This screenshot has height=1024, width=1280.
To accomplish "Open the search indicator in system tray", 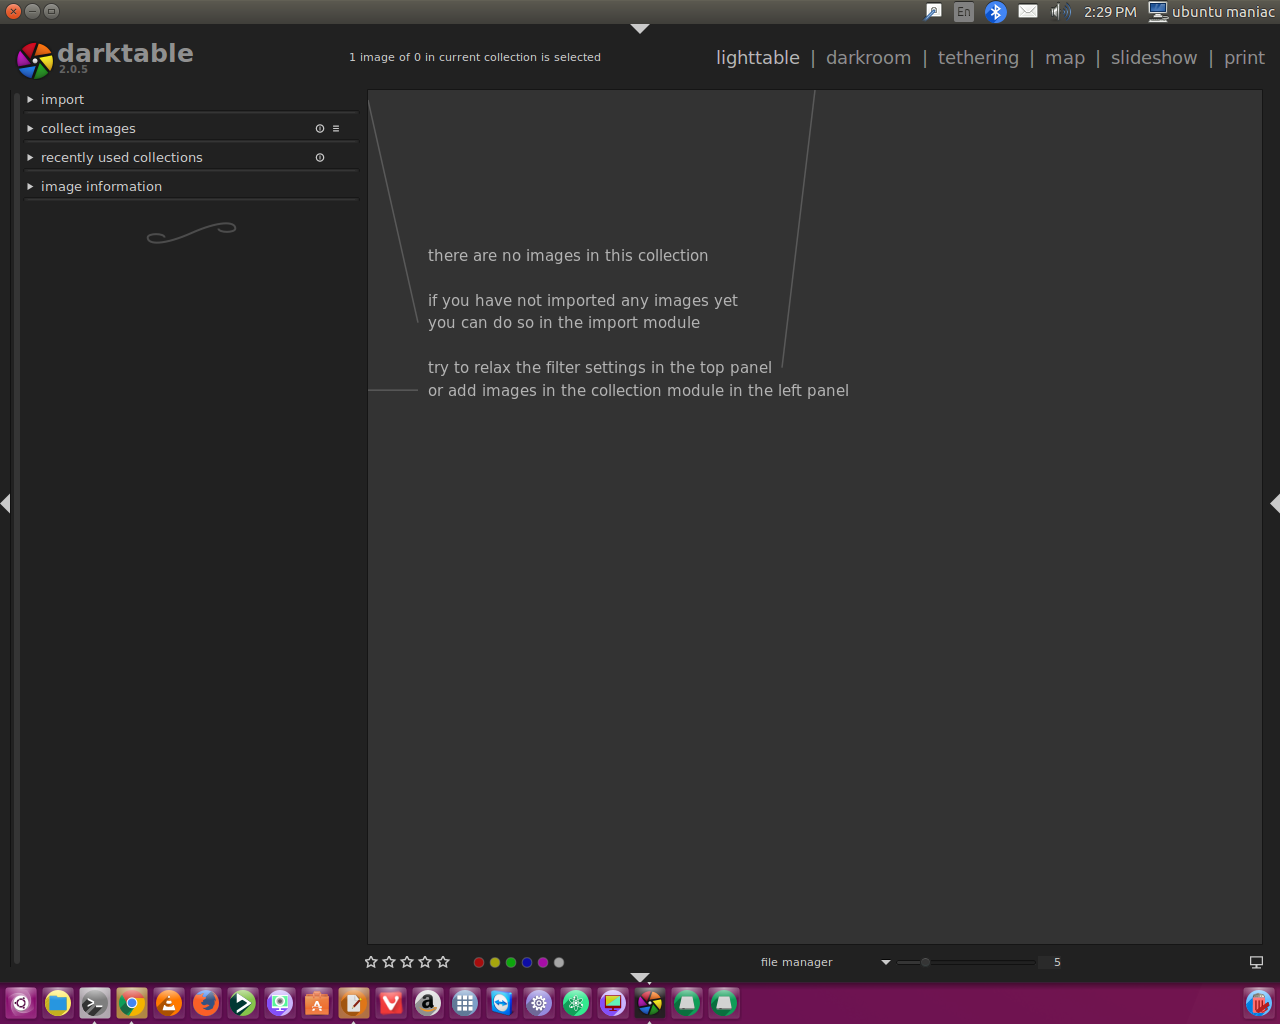I will (x=933, y=12).
